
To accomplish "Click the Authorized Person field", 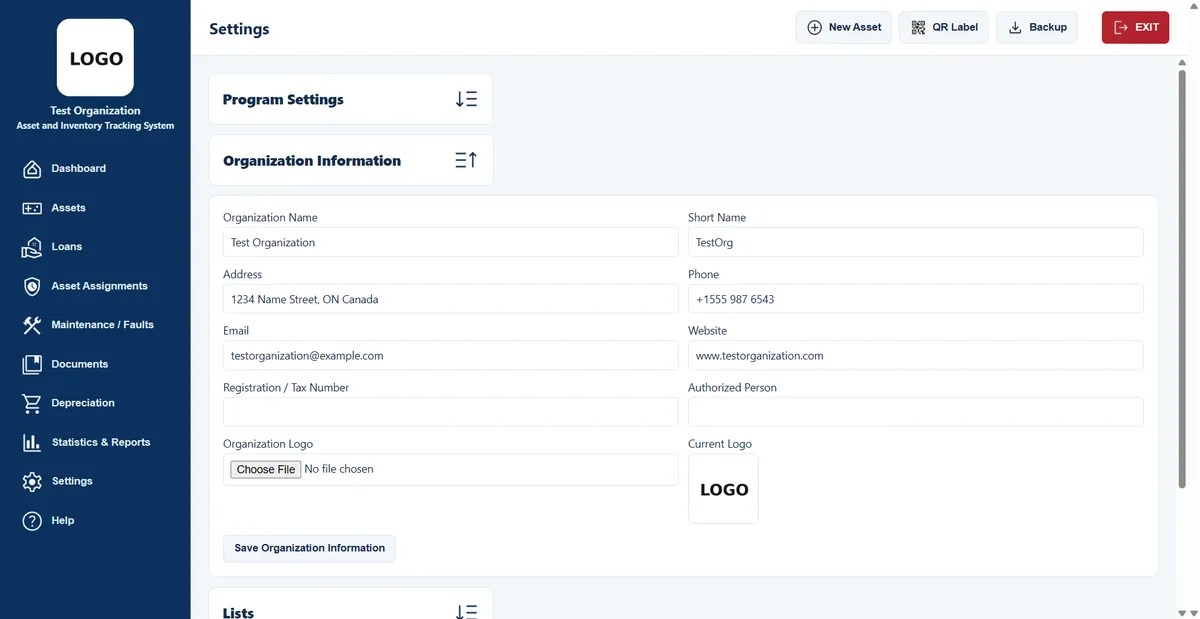I will point(915,412).
